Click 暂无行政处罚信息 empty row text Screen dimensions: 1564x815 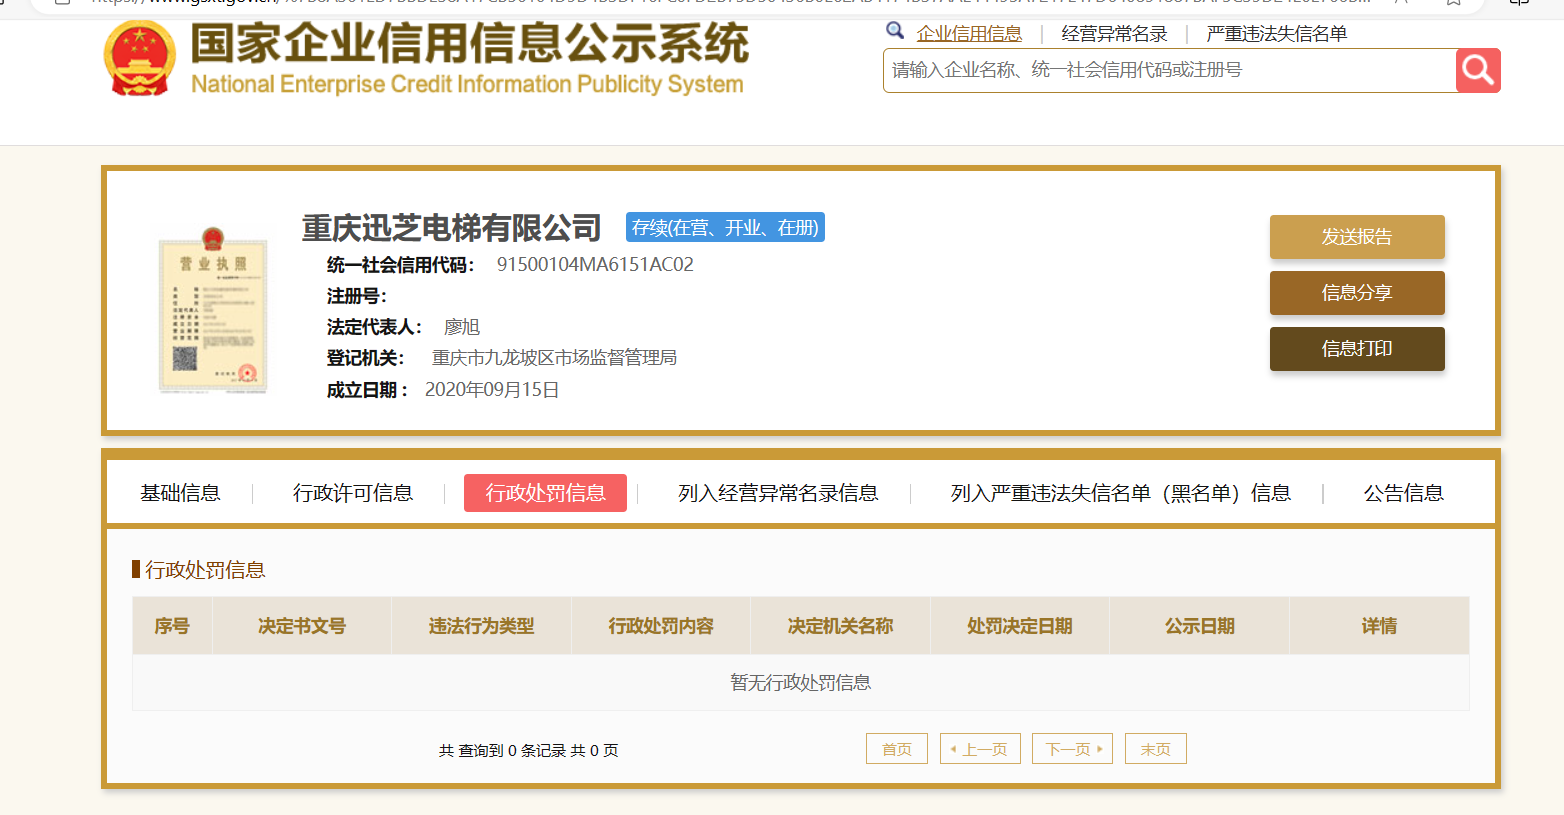pos(800,683)
